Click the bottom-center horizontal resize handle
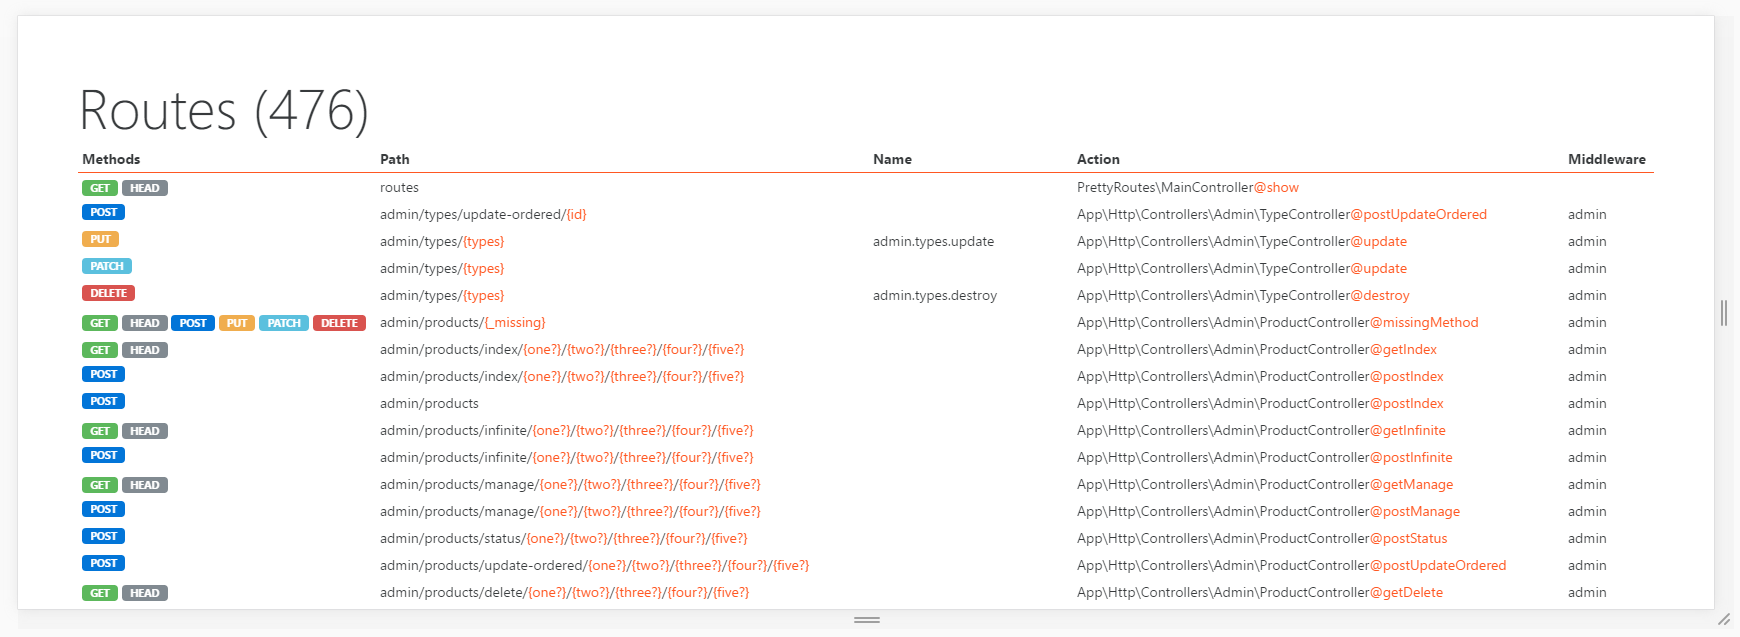This screenshot has height=637, width=1740. pos(867,620)
